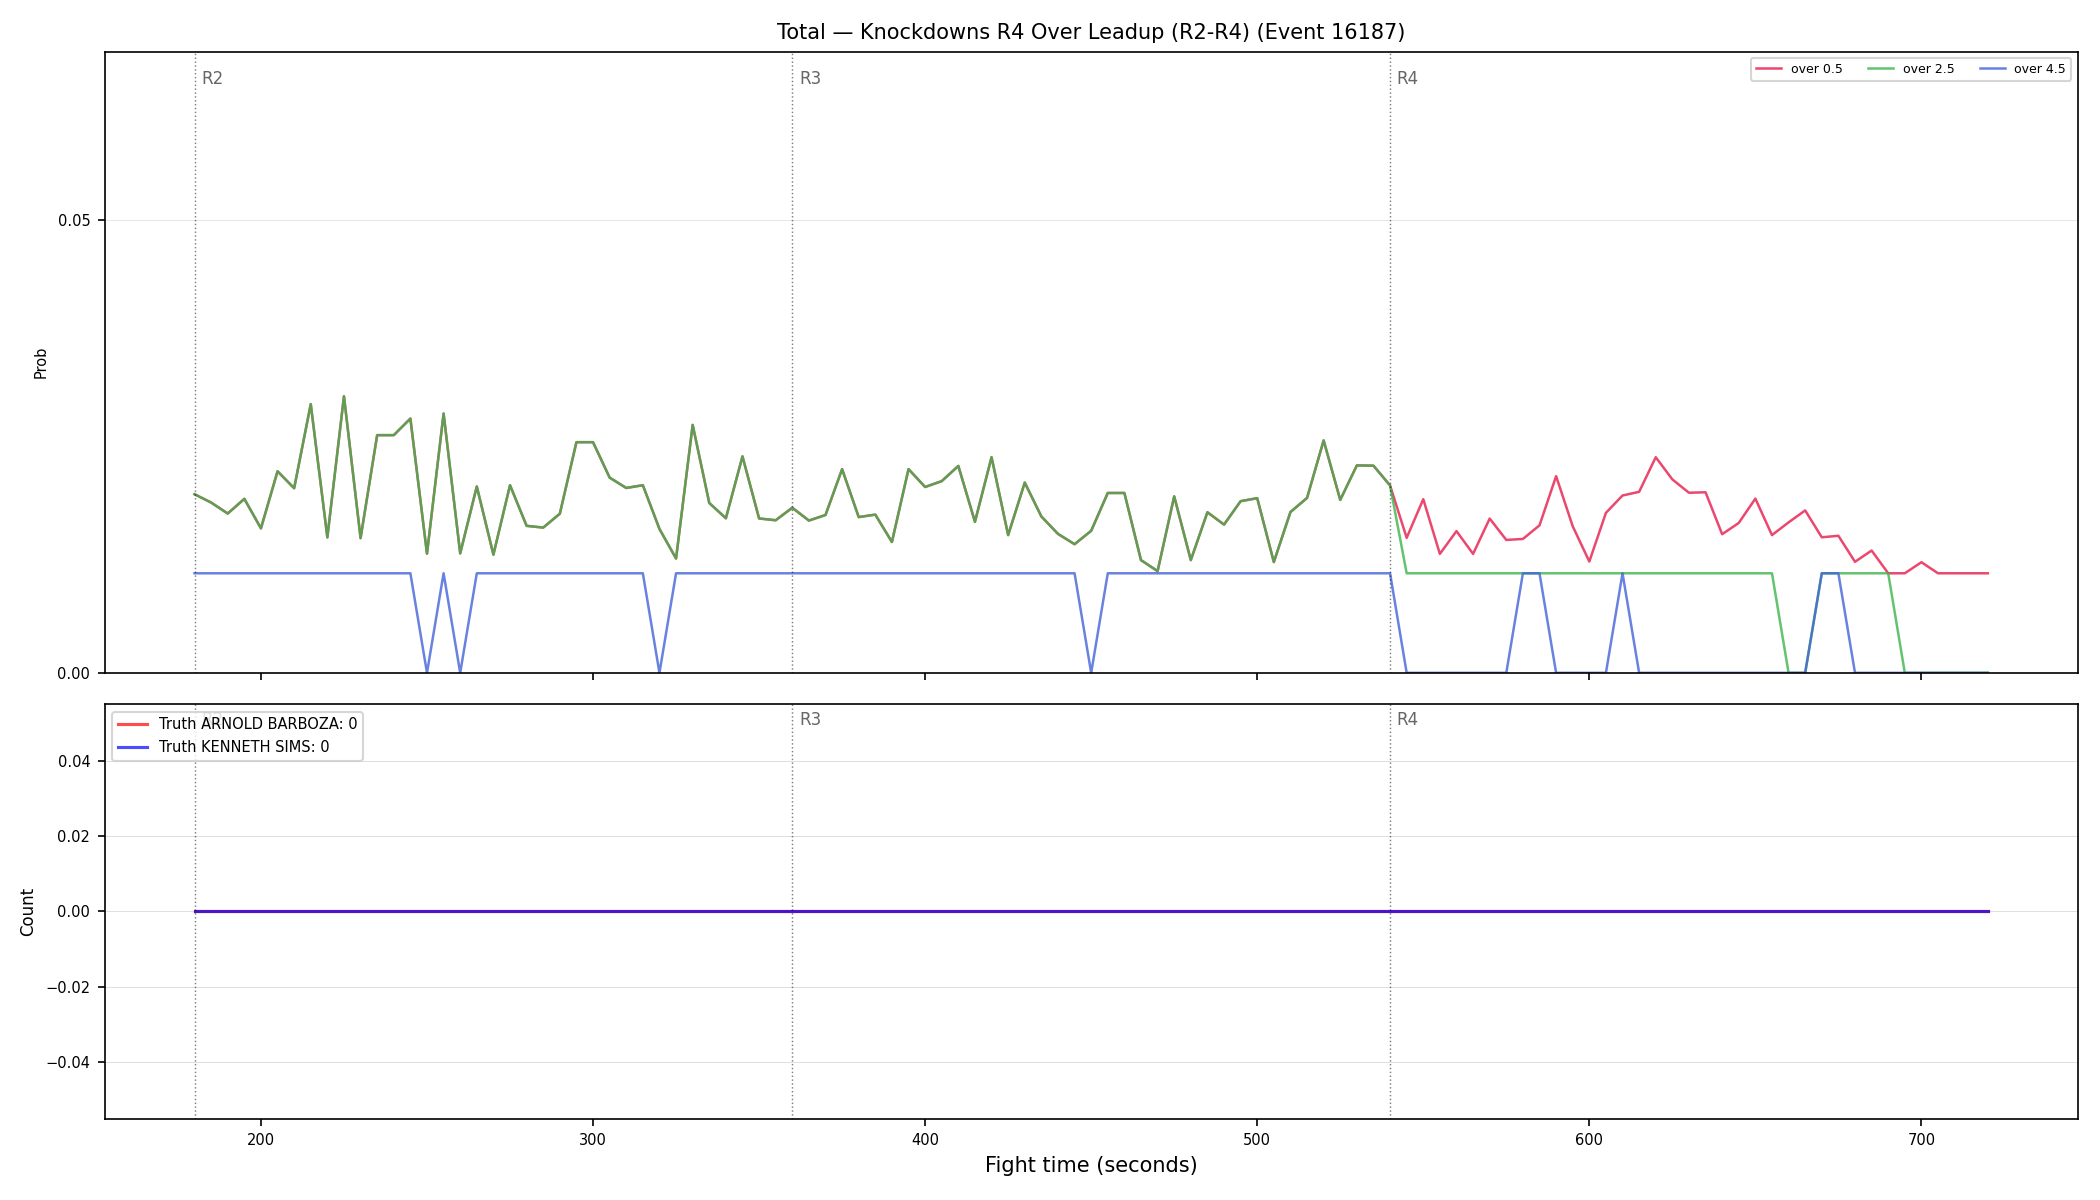Viewport: 2100px width, 1200px height.
Task: Click the −0.04 tick label on Count axis
Action: coord(68,1063)
